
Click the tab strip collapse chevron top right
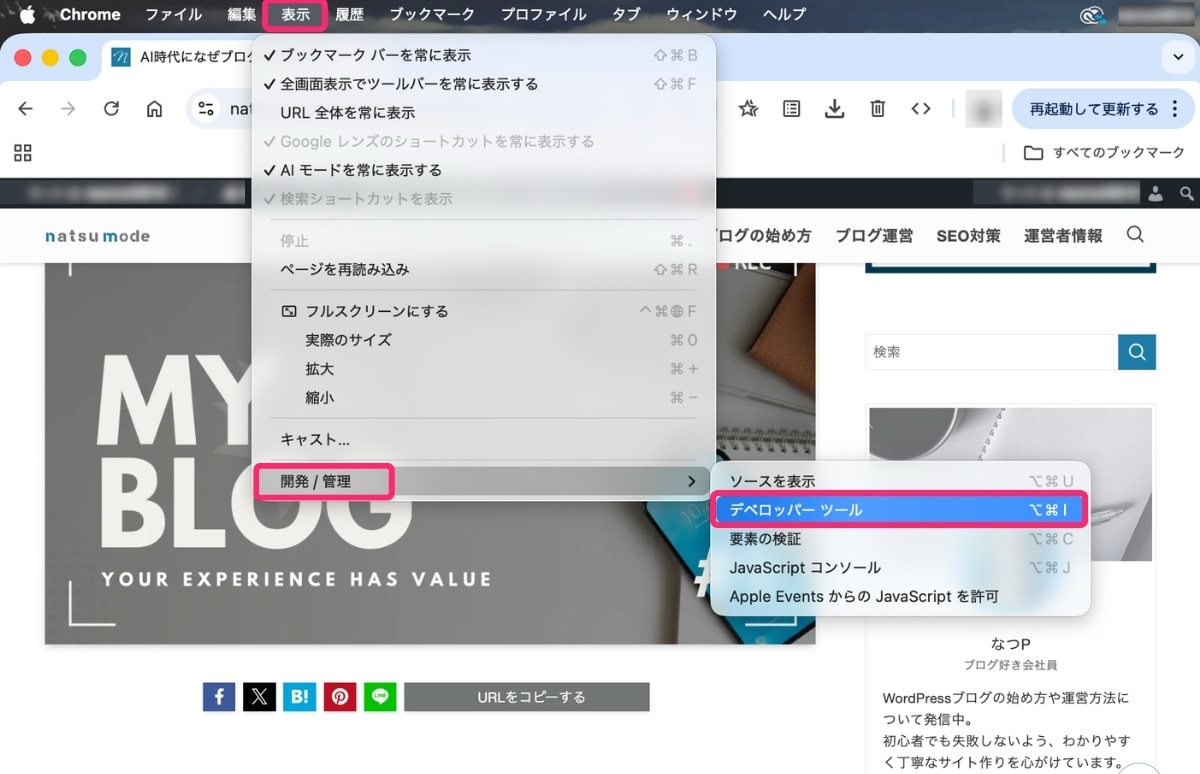pos(1176,58)
